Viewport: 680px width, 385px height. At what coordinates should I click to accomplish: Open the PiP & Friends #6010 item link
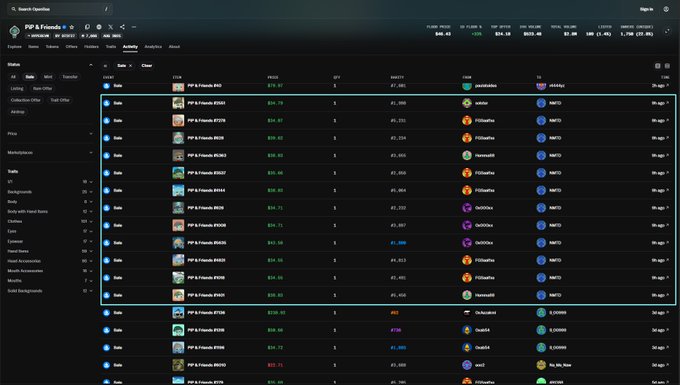(207, 365)
